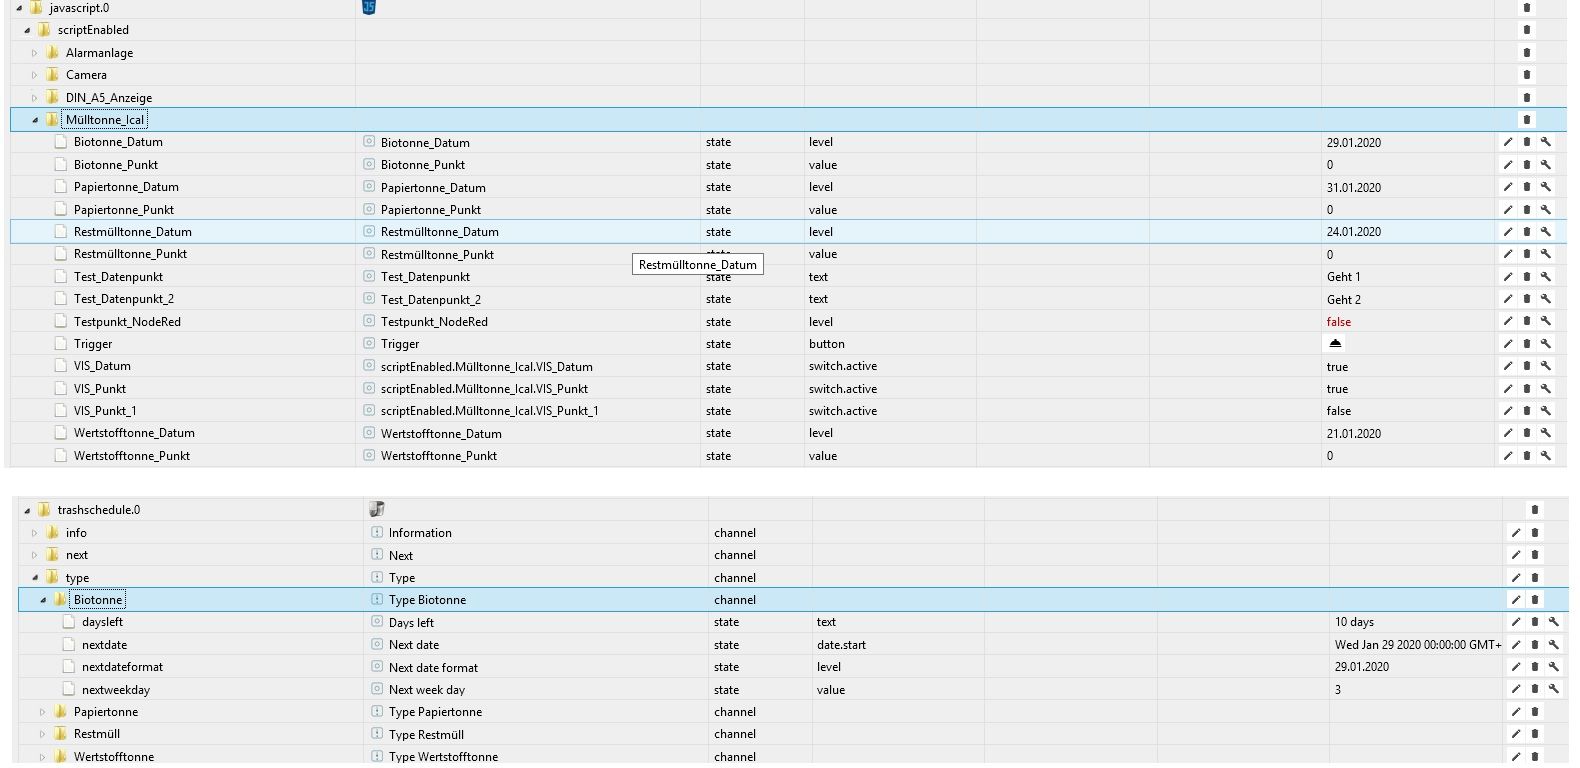Delete the nextdate state

1535,644
